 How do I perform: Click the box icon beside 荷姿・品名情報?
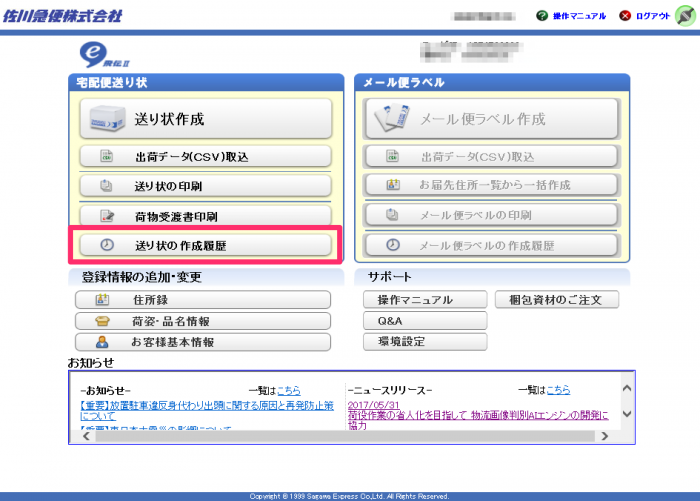102,321
